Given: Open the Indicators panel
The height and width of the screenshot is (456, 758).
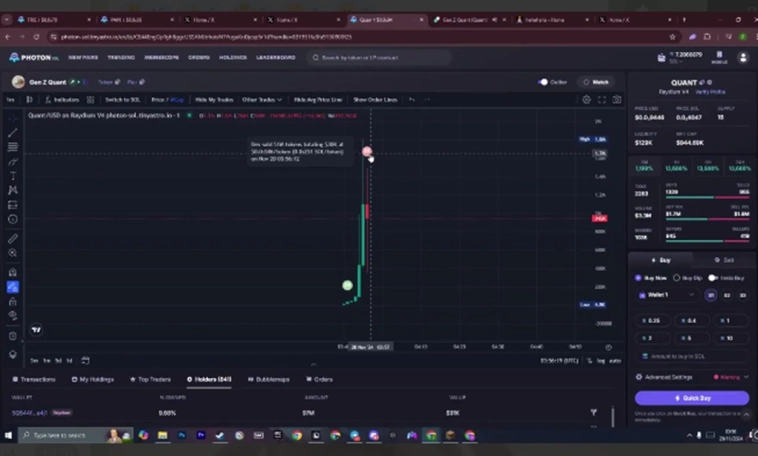Looking at the screenshot, I should [x=64, y=100].
